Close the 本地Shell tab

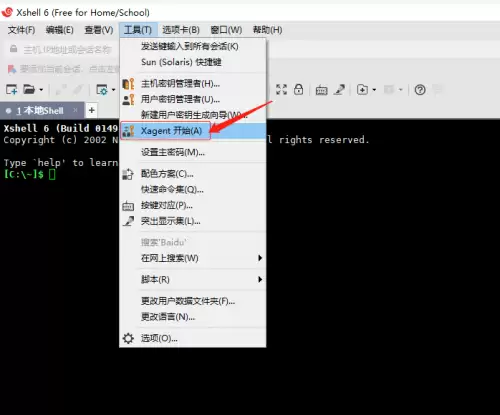[75, 110]
